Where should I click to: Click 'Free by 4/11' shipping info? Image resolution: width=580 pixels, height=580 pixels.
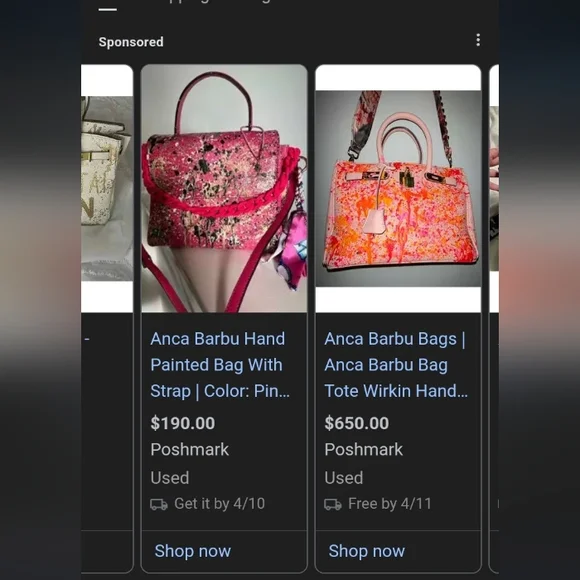point(390,504)
